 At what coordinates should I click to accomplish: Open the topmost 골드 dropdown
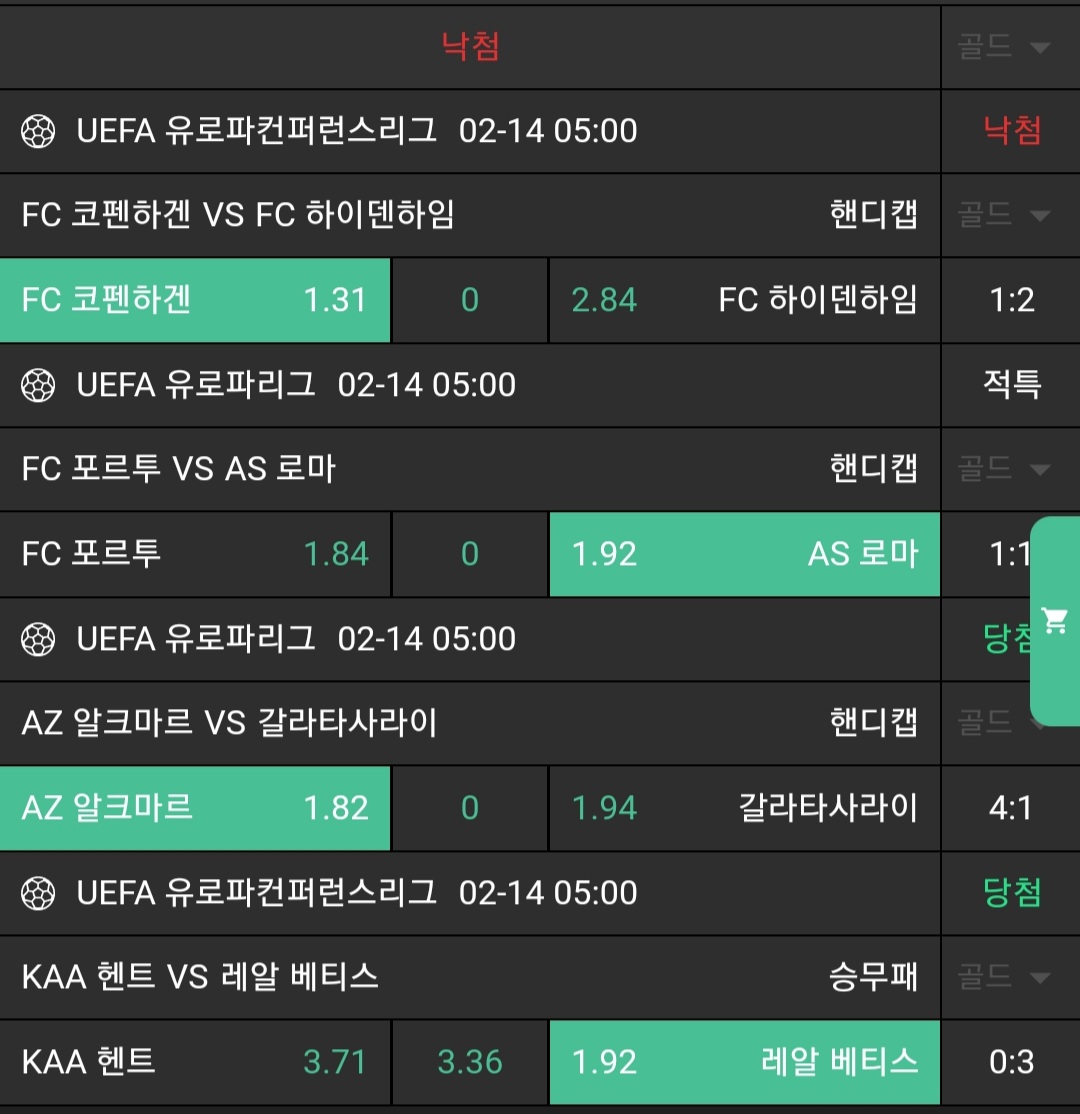point(1005,47)
